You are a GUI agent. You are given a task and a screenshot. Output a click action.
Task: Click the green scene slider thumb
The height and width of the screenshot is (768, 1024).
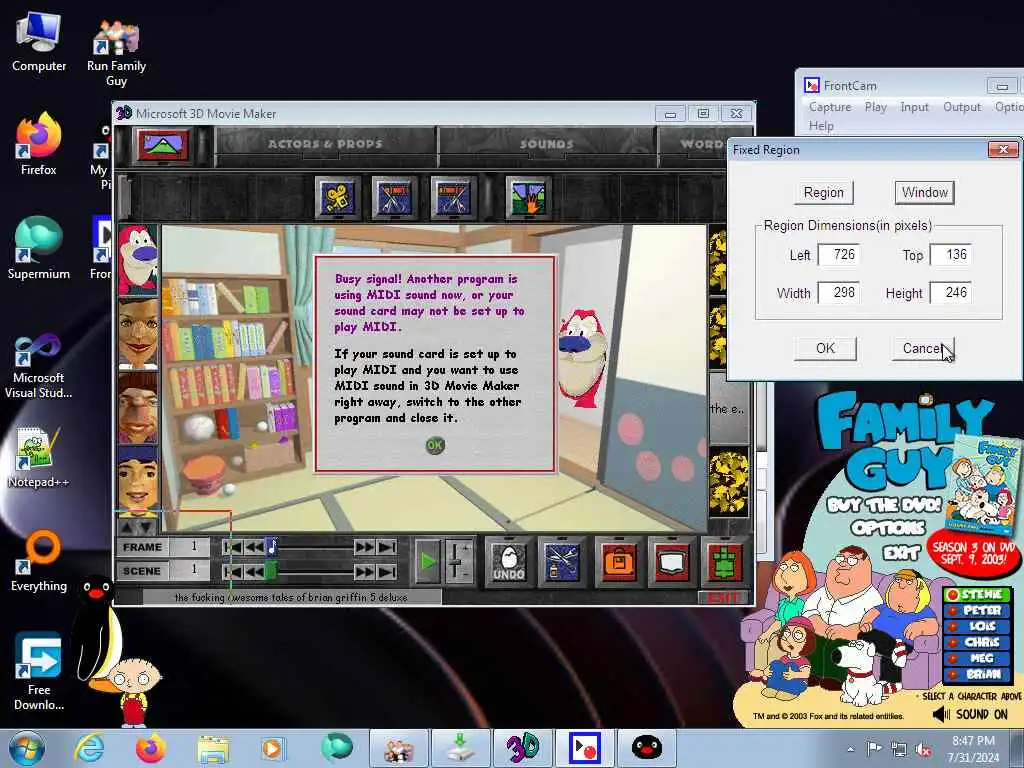tap(271, 572)
